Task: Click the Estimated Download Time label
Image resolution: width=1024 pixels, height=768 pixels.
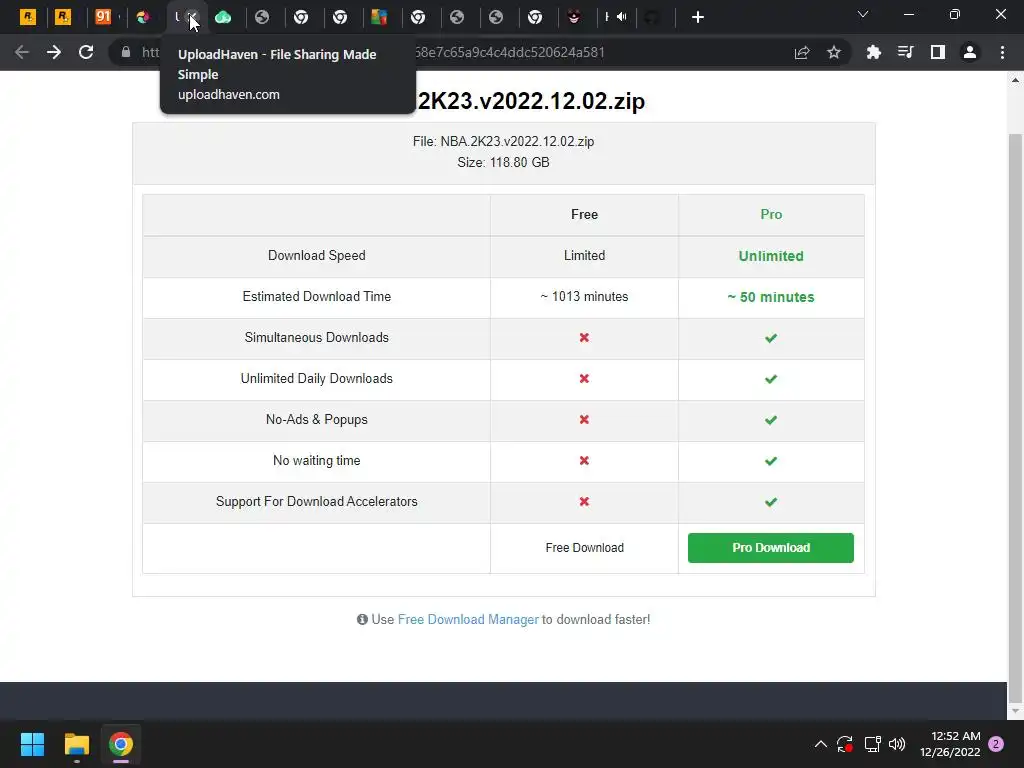Action: 317,296
